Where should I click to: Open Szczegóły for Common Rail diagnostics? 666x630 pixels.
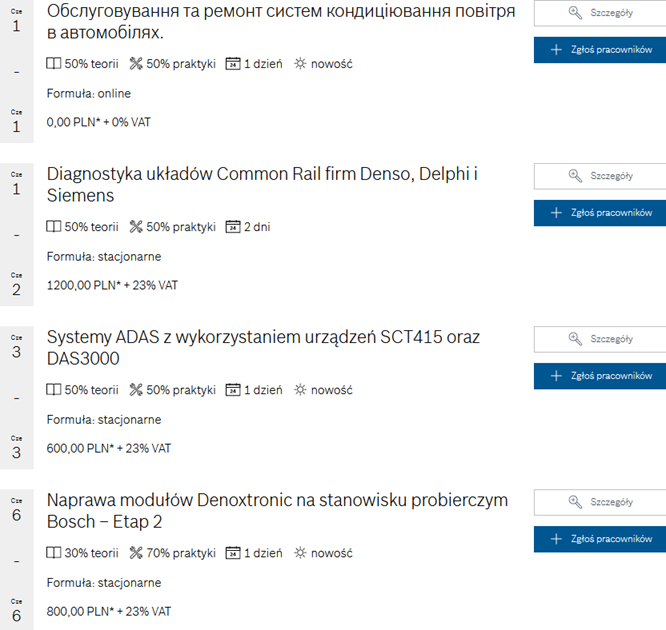(x=599, y=176)
